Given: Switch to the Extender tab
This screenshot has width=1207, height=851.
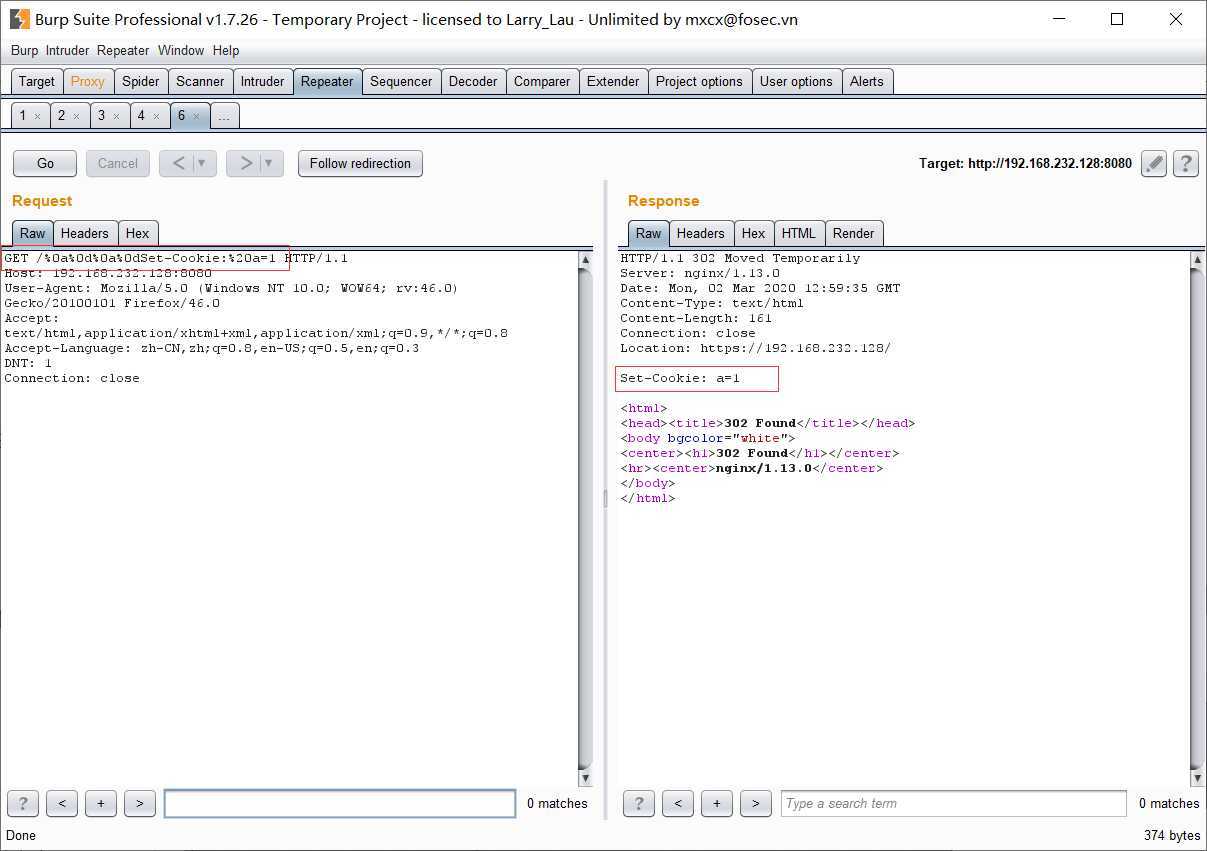Looking at the screenshot, I should click(x=613, y=82).
